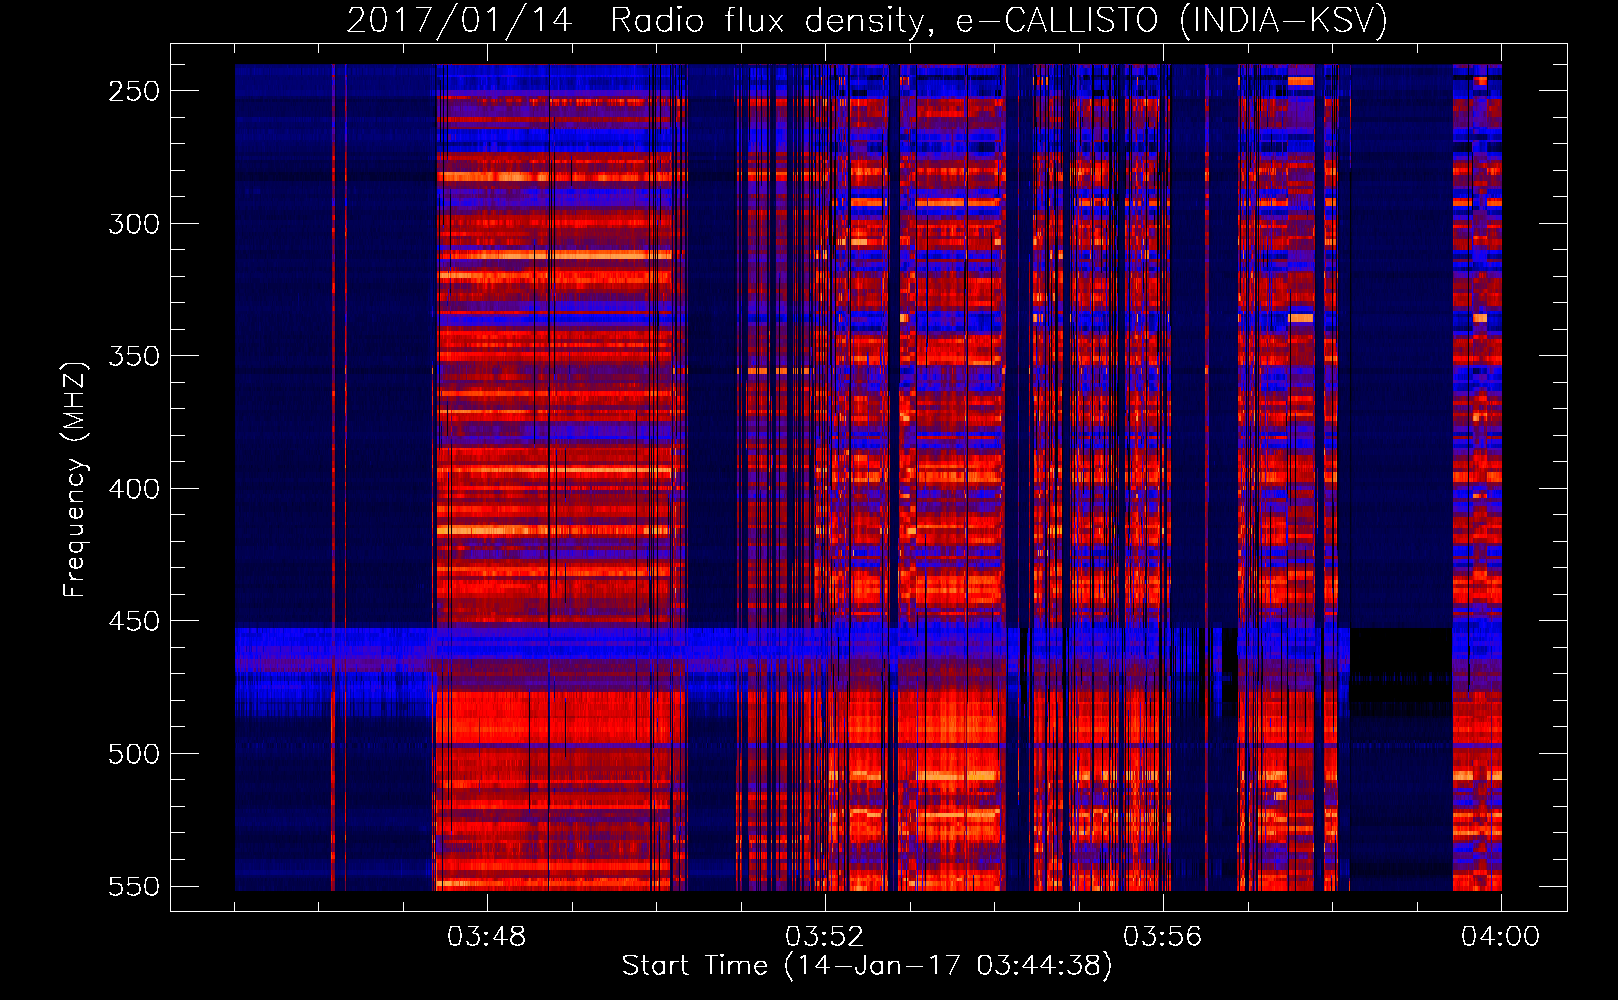Click the 400 frequency tick label
1618x1000 pixels.
coord(134,489)
